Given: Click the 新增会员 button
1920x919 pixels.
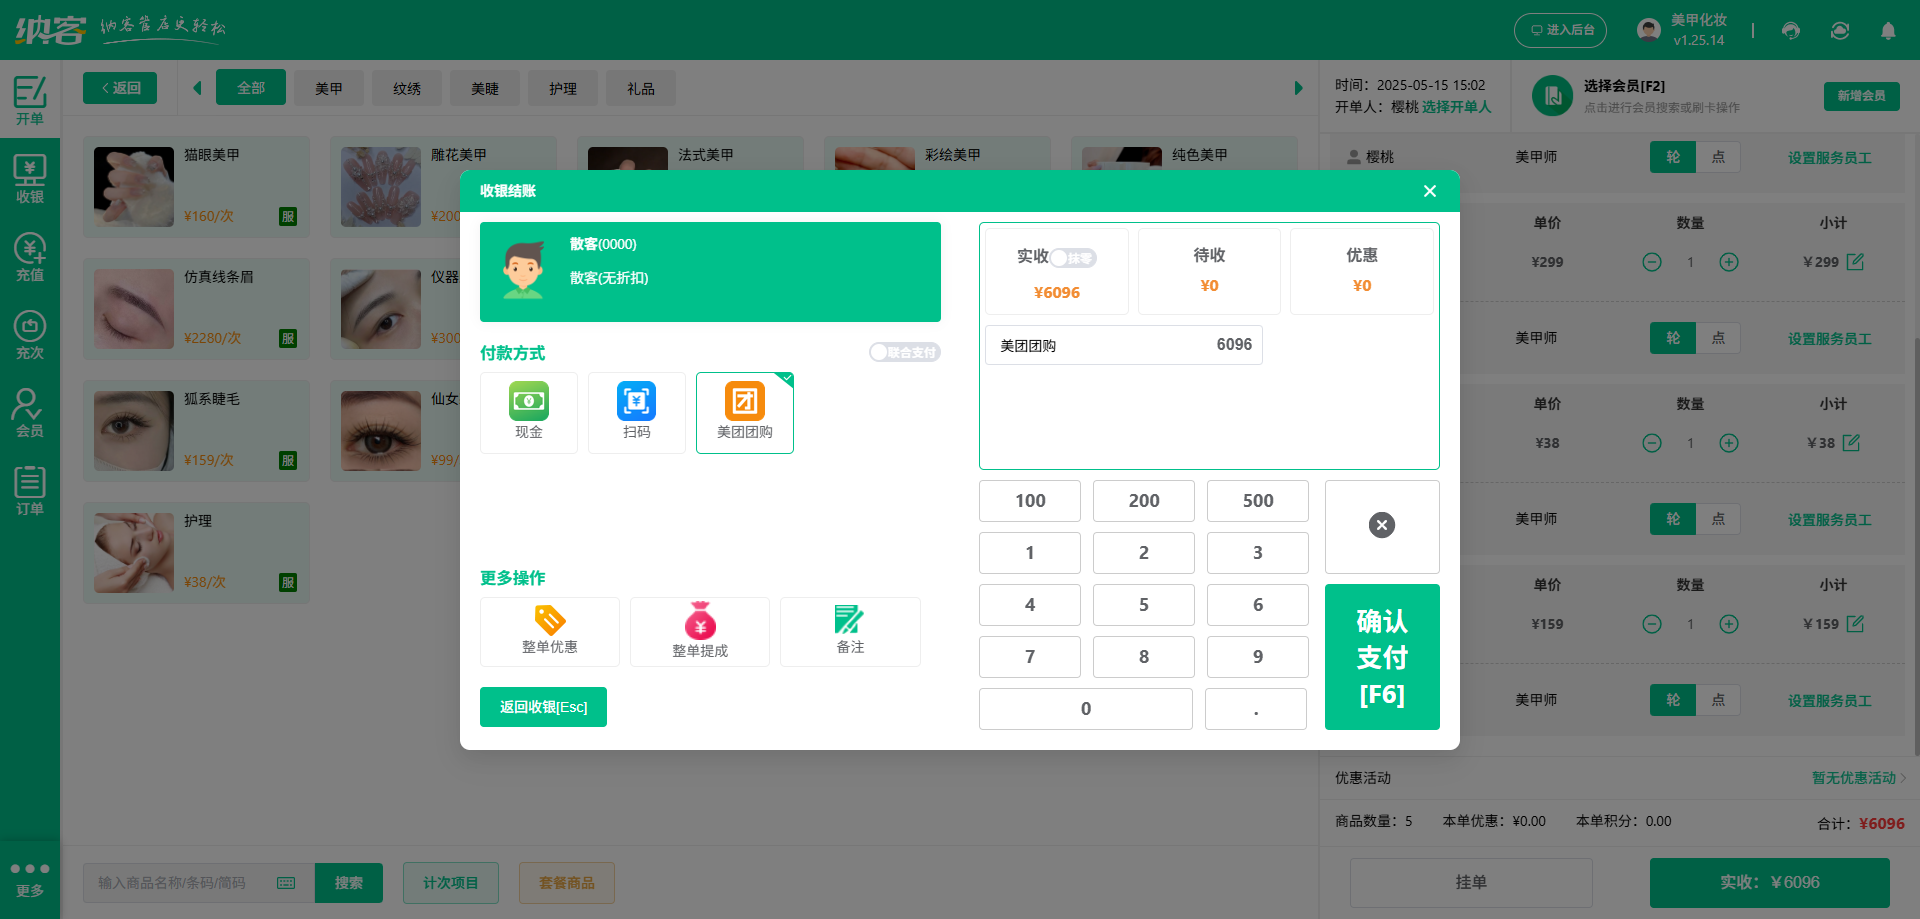Looking at the screenshot, I should click(x=1861, y=96).
